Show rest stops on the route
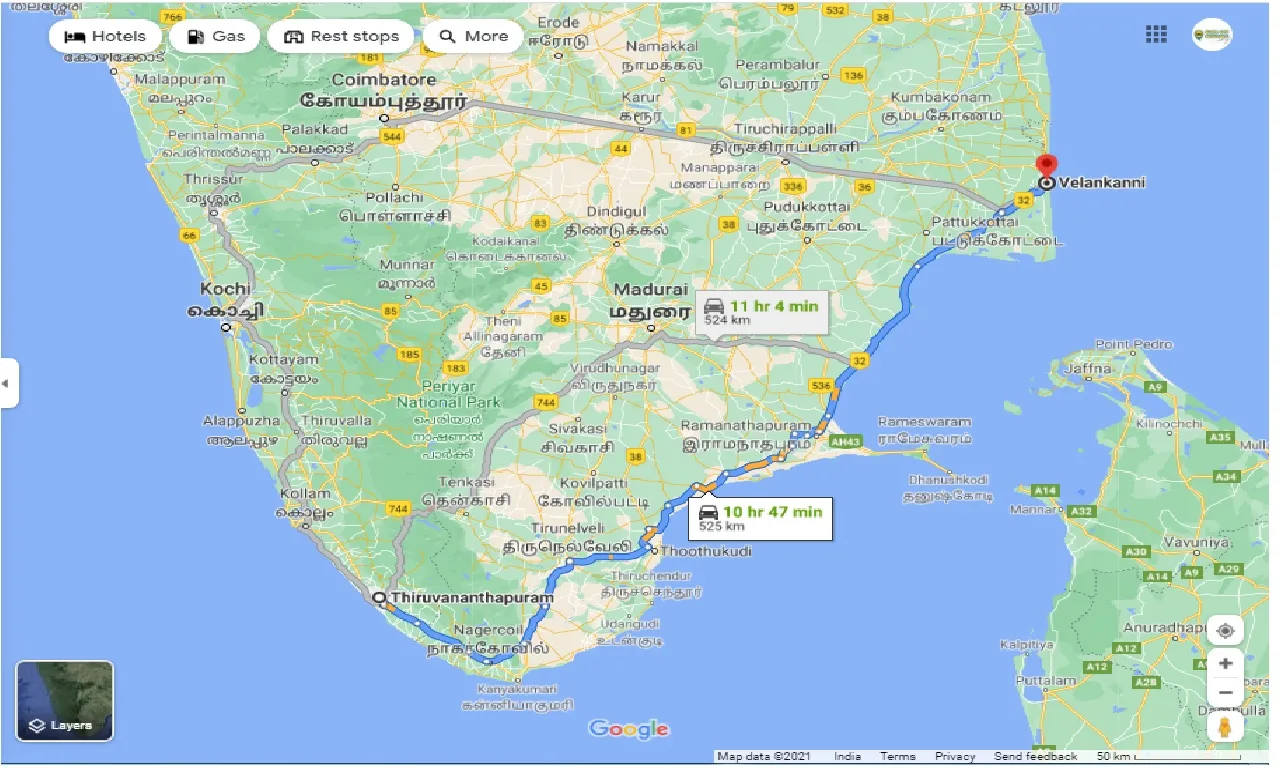Viewport: 1280px width, 768px height. click(x=340, y=35)
